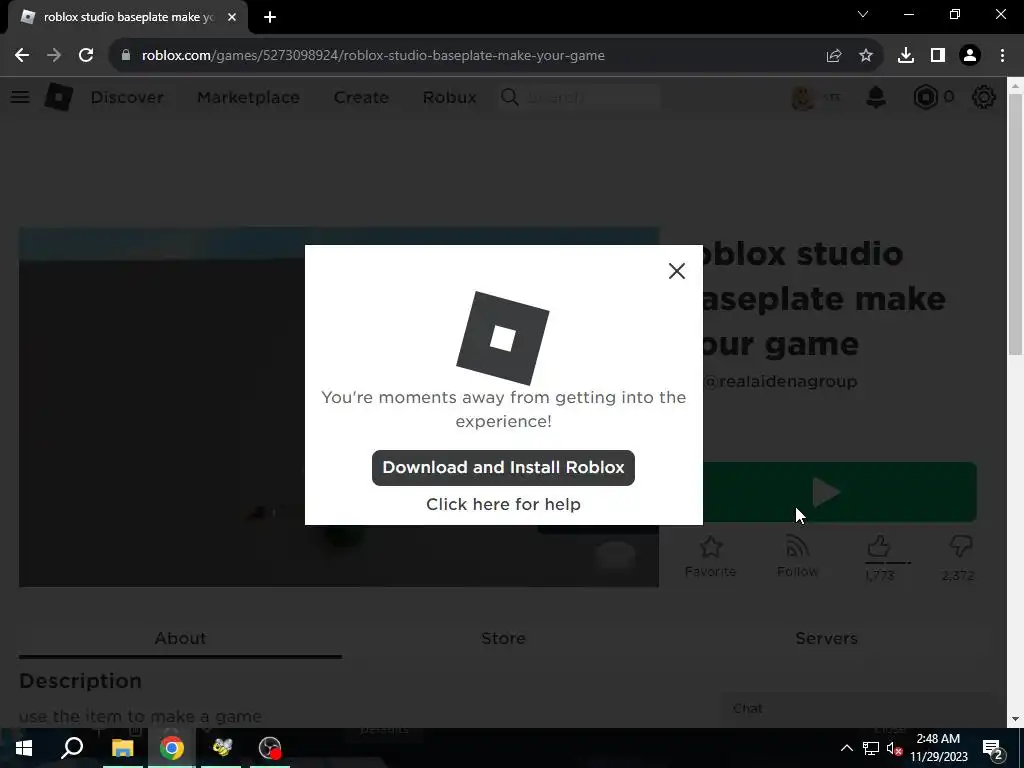
Task: Click the Chrome taskbar icon
Action: tap(172, 748)
